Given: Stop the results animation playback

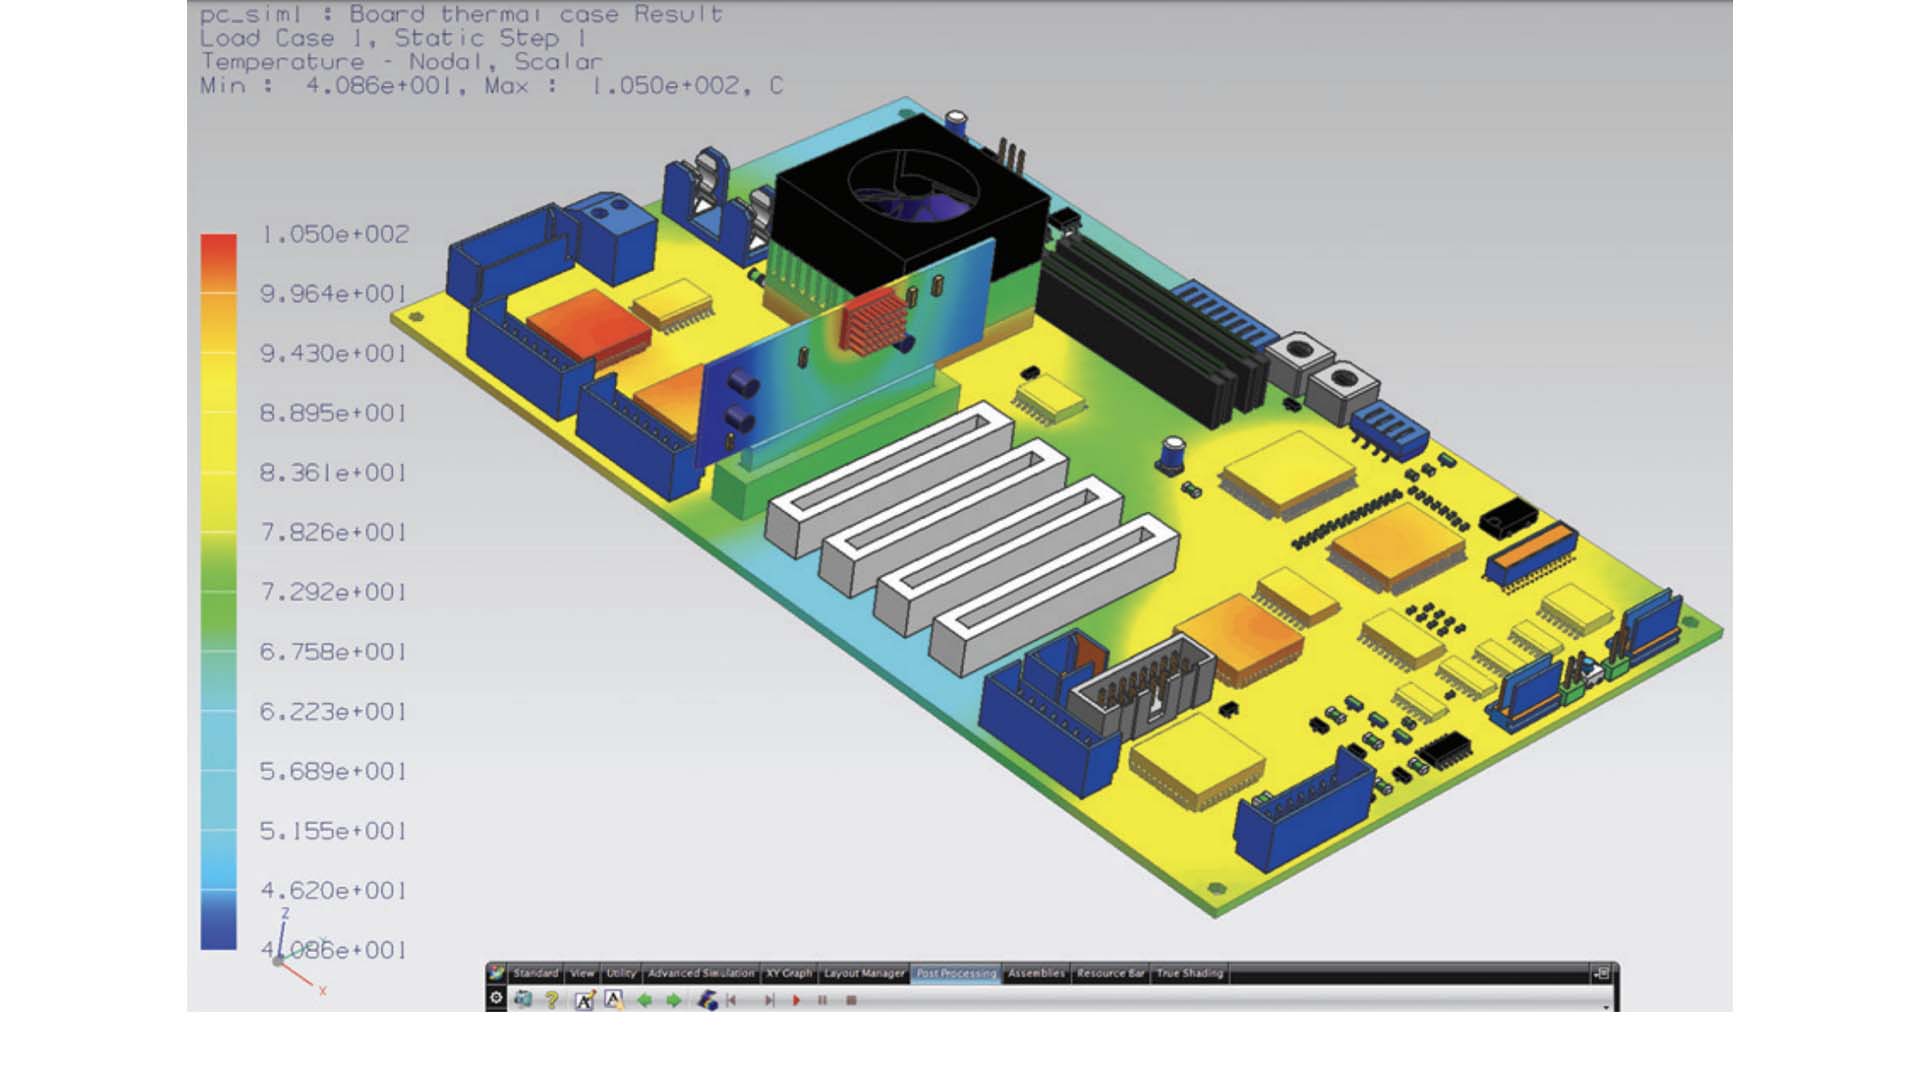Looking at the screenshot, I should [851, 1000].
